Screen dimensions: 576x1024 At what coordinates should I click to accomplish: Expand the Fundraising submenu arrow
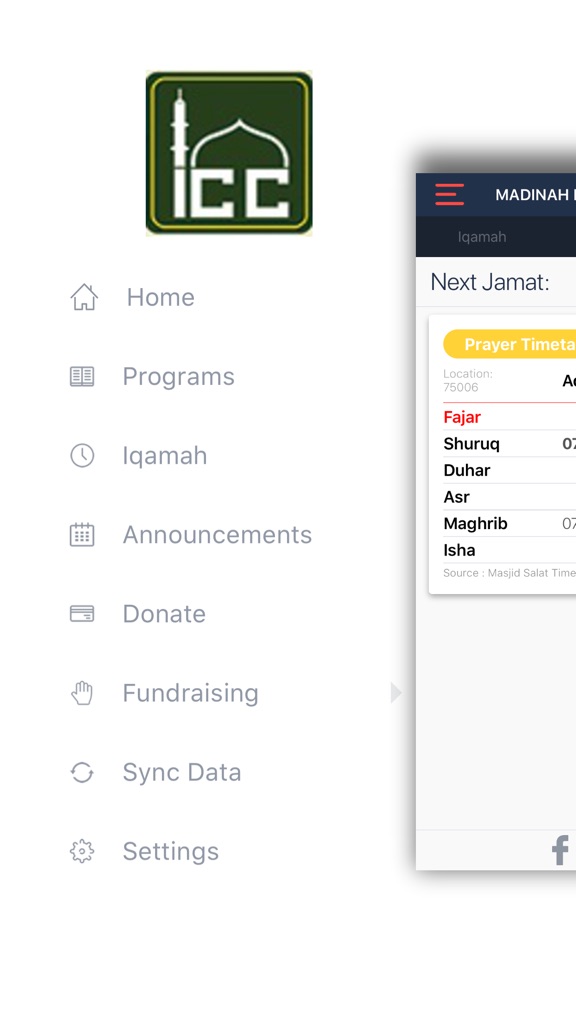396,692
